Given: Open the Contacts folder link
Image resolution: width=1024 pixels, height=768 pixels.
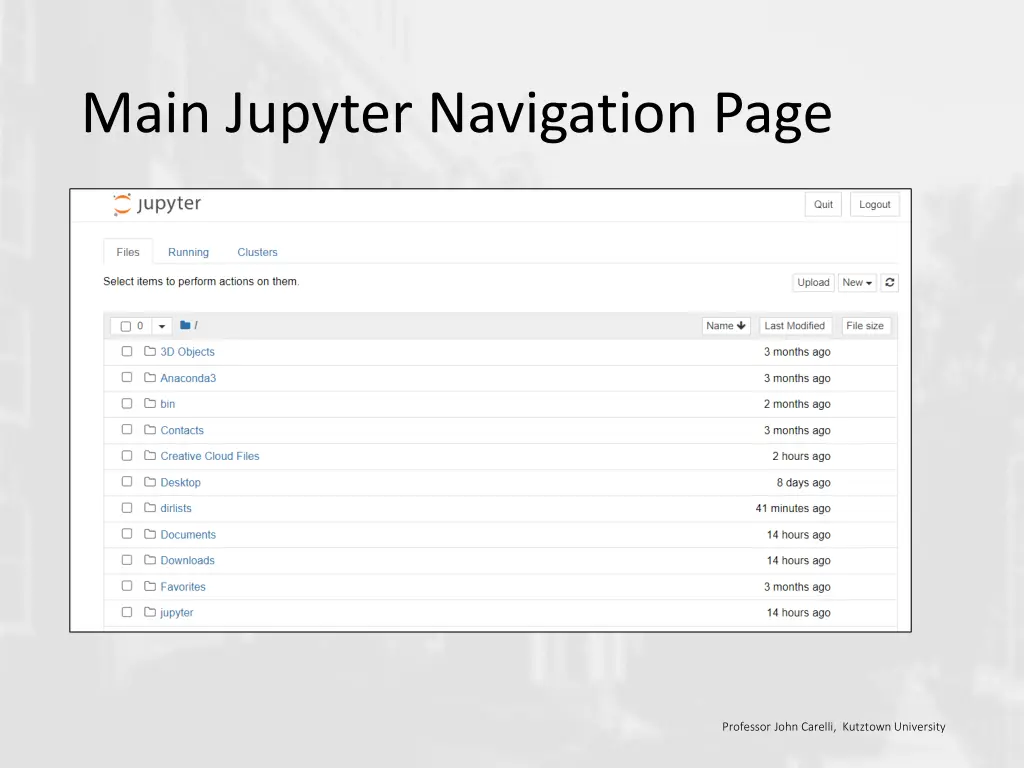Looking at the screenshot, I should point(182,430).
